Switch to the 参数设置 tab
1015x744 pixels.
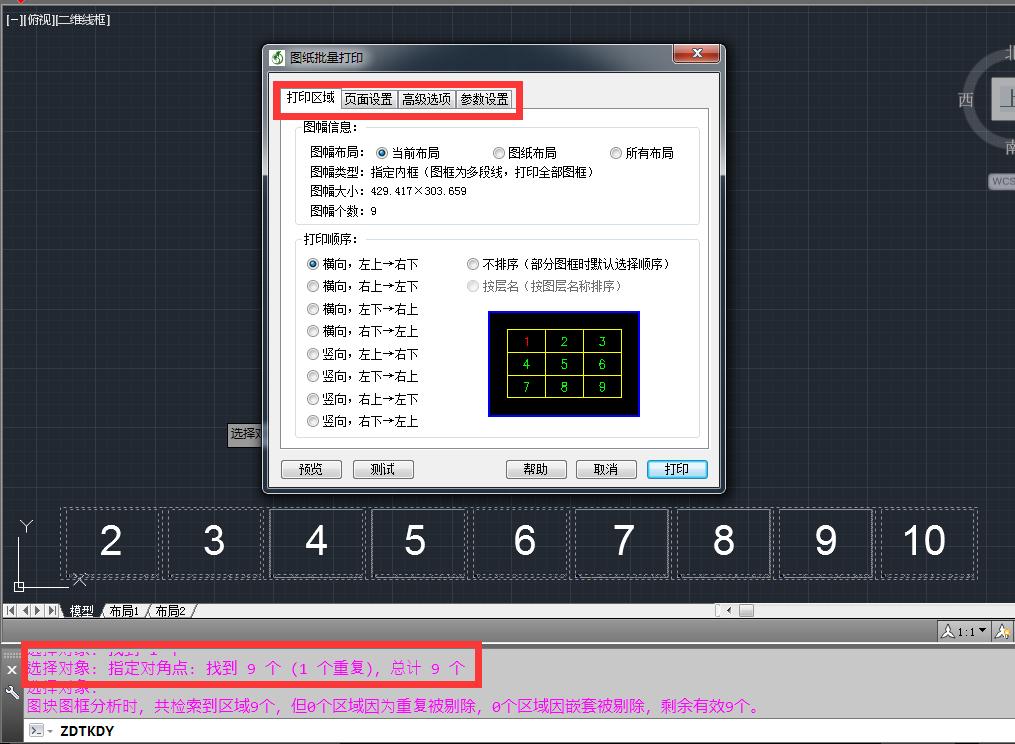[x=486, y=100]
